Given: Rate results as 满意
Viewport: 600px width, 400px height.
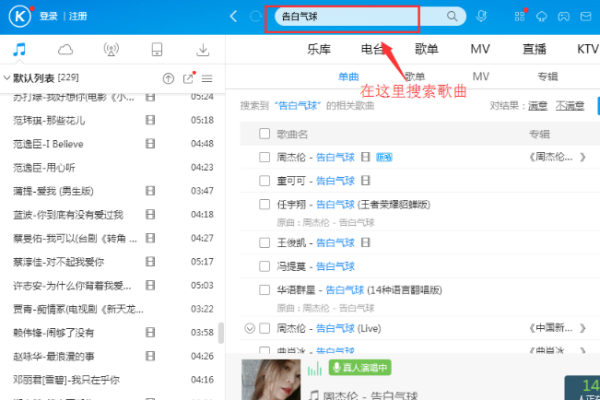Looking at the screenshot, I should [x=538, y=106].
